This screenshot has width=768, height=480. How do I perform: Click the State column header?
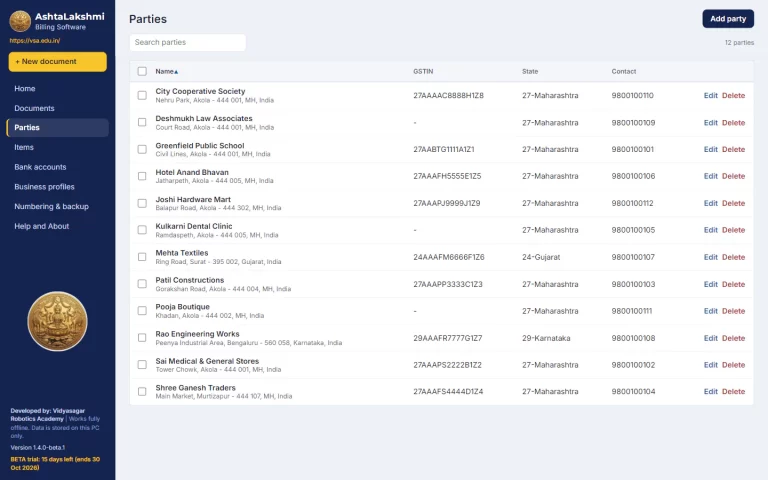pyautogui.click(x=530, y=72)
